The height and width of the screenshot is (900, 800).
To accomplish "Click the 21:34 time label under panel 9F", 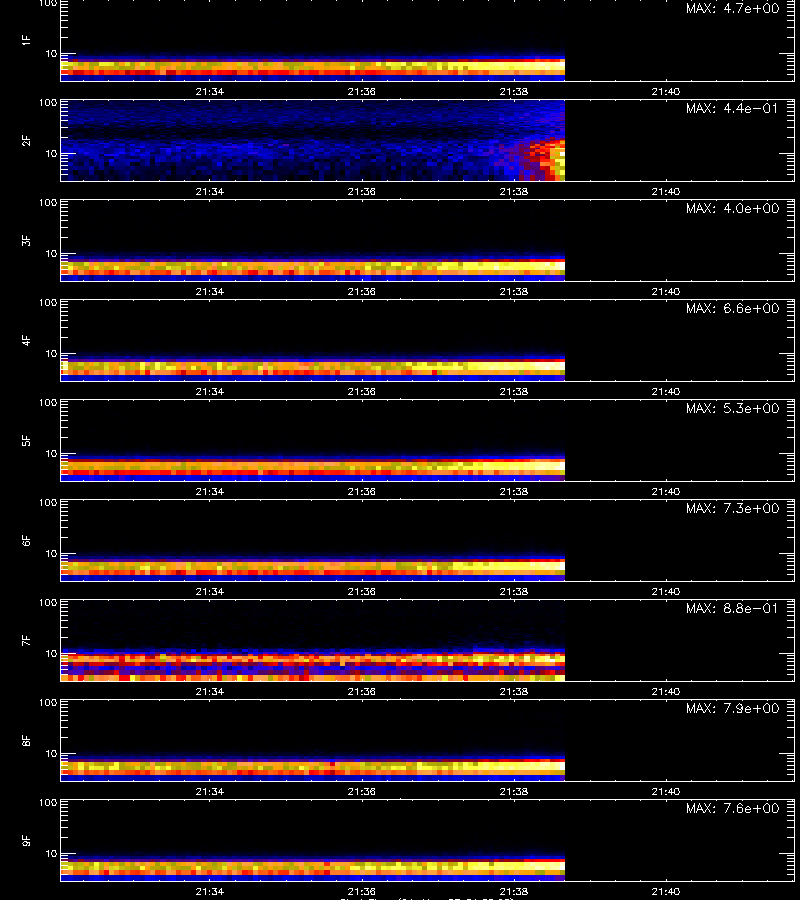I will [209, 891].
